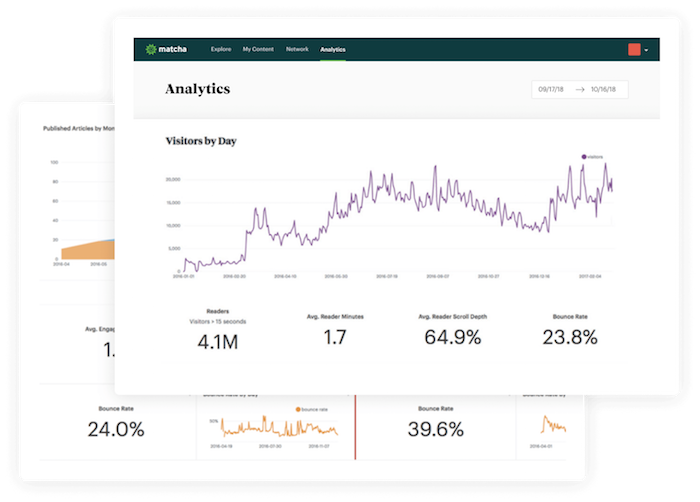The height and width of the screenshot is (502, 700).
Task: Click the red user avatar square
Action: [634, 49]
